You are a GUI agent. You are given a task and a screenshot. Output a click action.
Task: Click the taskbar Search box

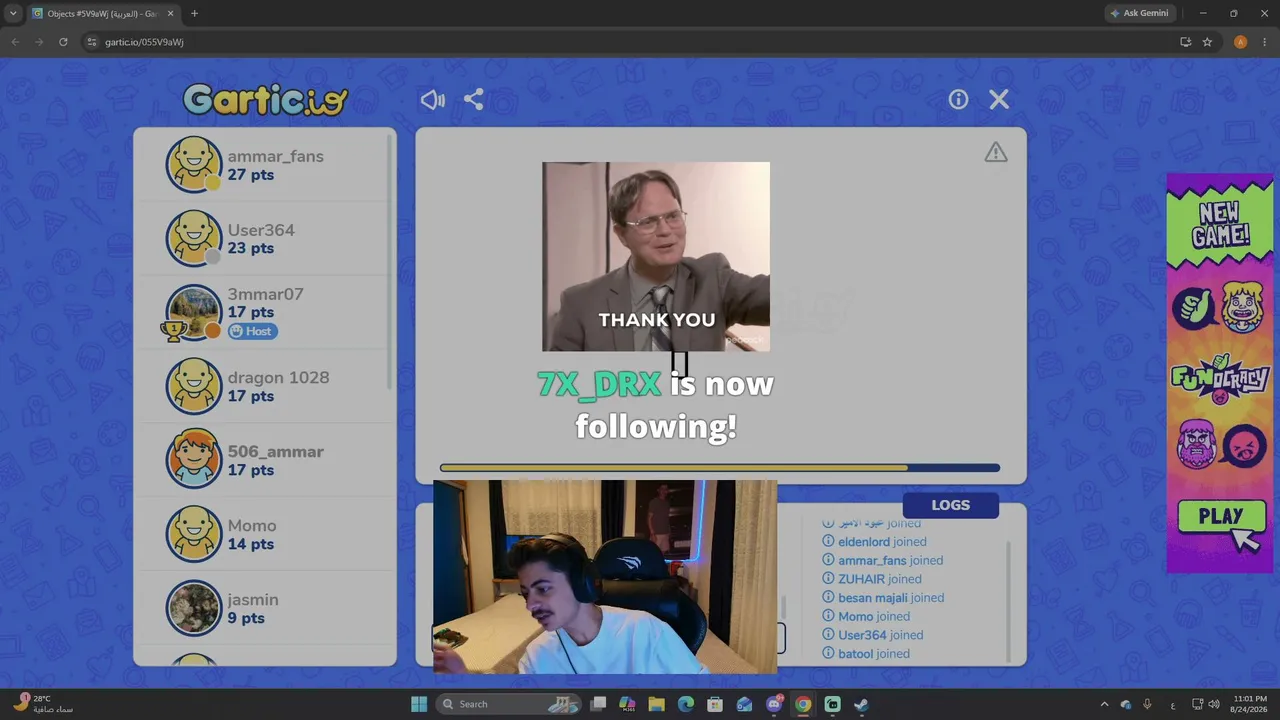click(x=511, y=704)
